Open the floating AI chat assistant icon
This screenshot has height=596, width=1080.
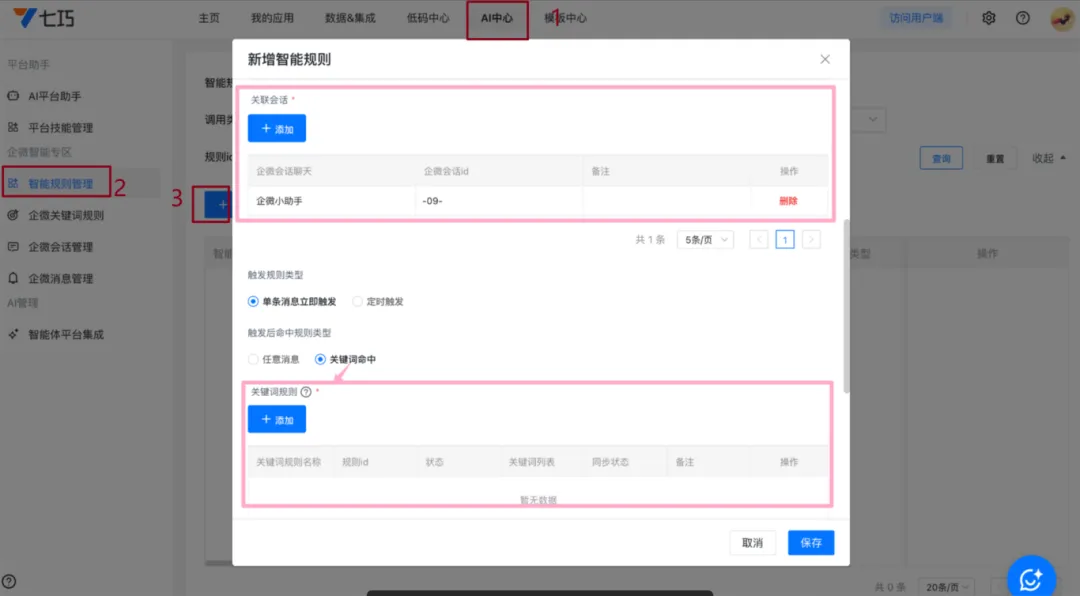coord(1030,579)
